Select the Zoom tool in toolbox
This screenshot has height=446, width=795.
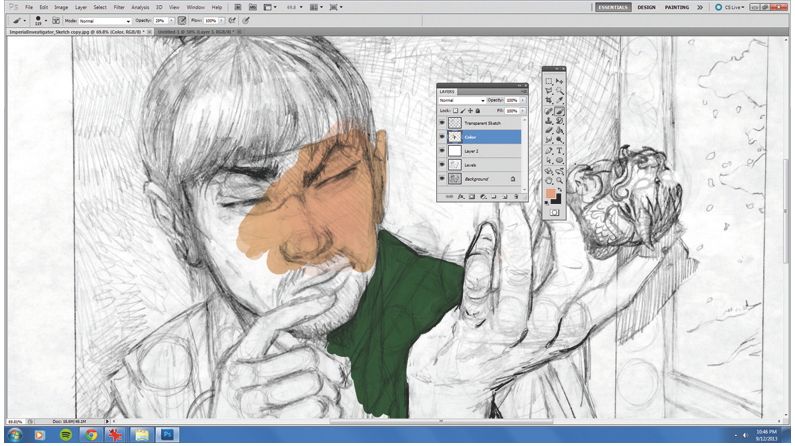coord(560,179)
